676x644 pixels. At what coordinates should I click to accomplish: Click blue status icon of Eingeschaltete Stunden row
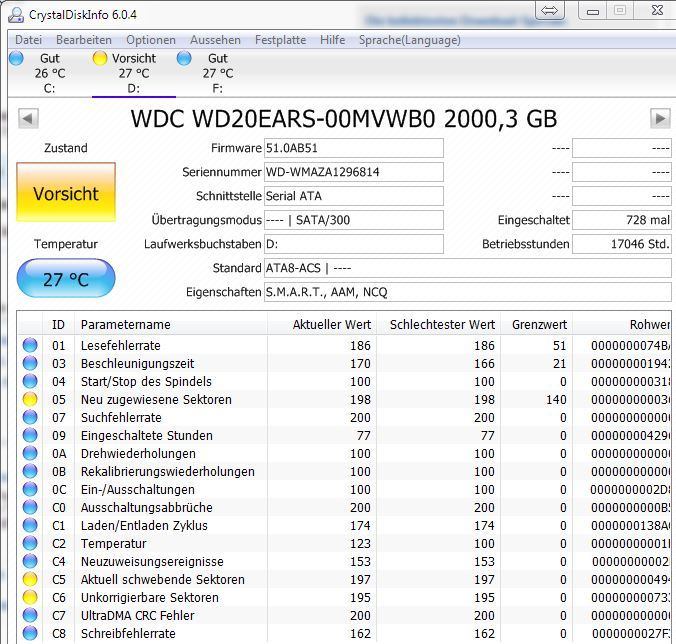click(30, 435)
